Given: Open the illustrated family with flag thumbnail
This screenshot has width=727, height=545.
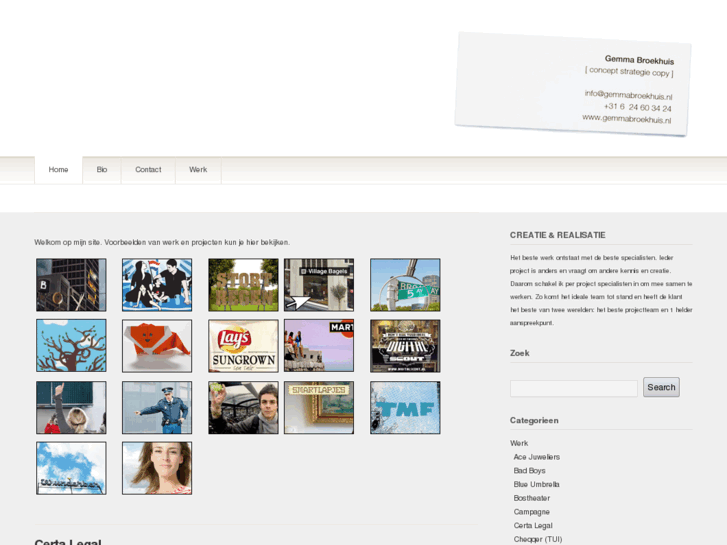Looking at the screenshot, I should tap(157, 285).
